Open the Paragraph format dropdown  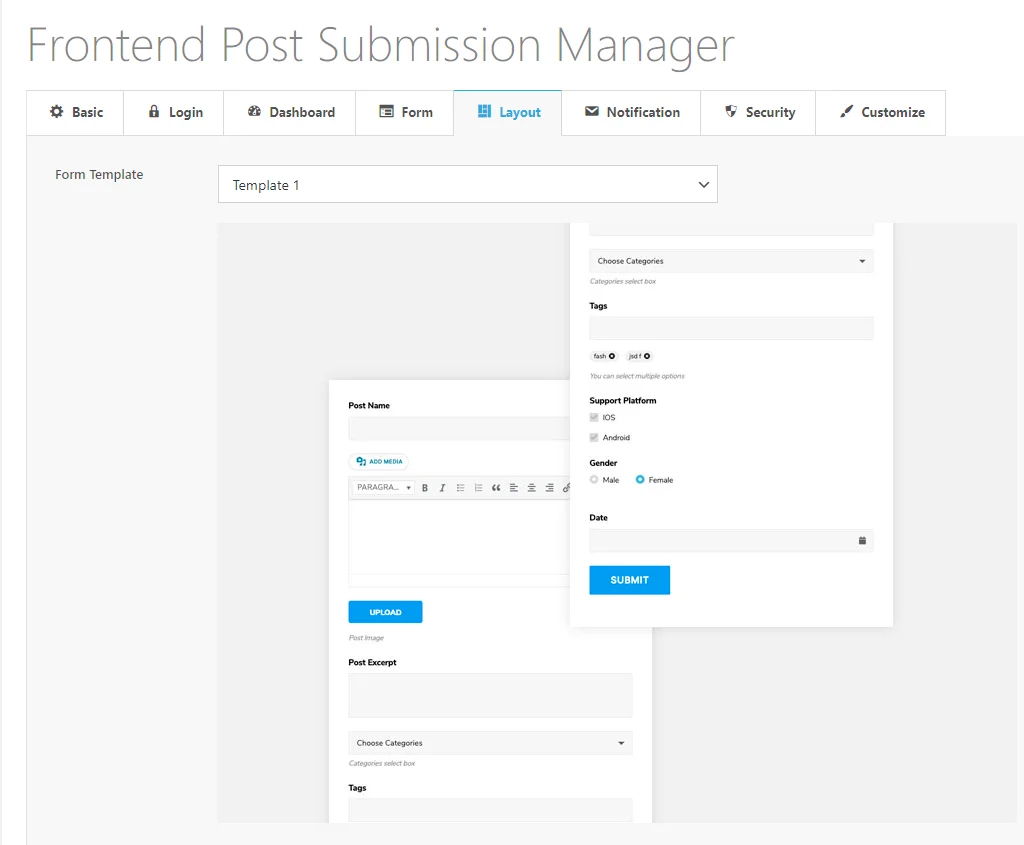383,487
